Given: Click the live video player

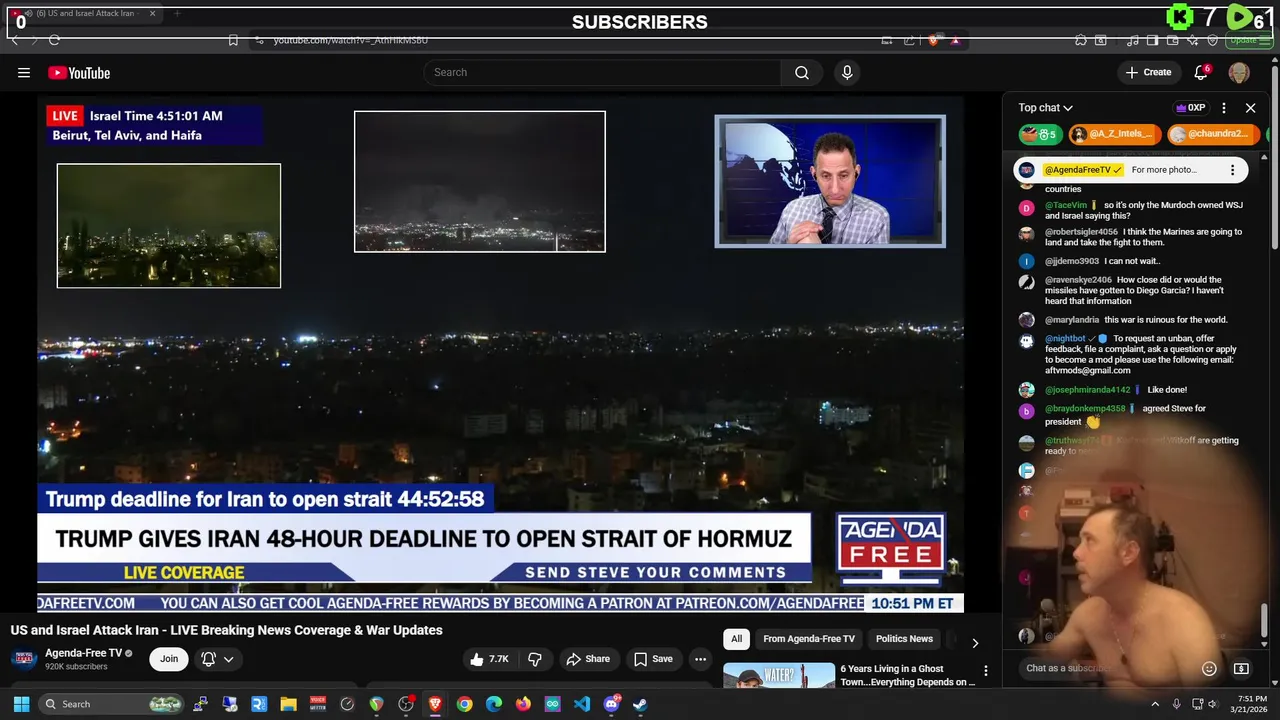Looking at the screenshot, I should (500, 353).
